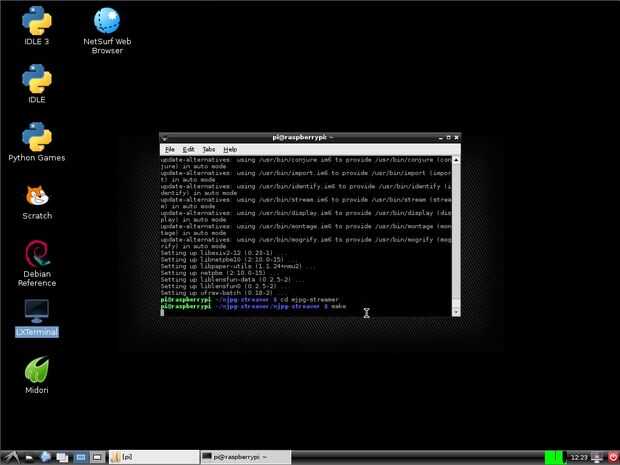Open the Debian Reference icon
Viewport: 620px width, 465px height.
pyautogui.click(x=37, y=264)
